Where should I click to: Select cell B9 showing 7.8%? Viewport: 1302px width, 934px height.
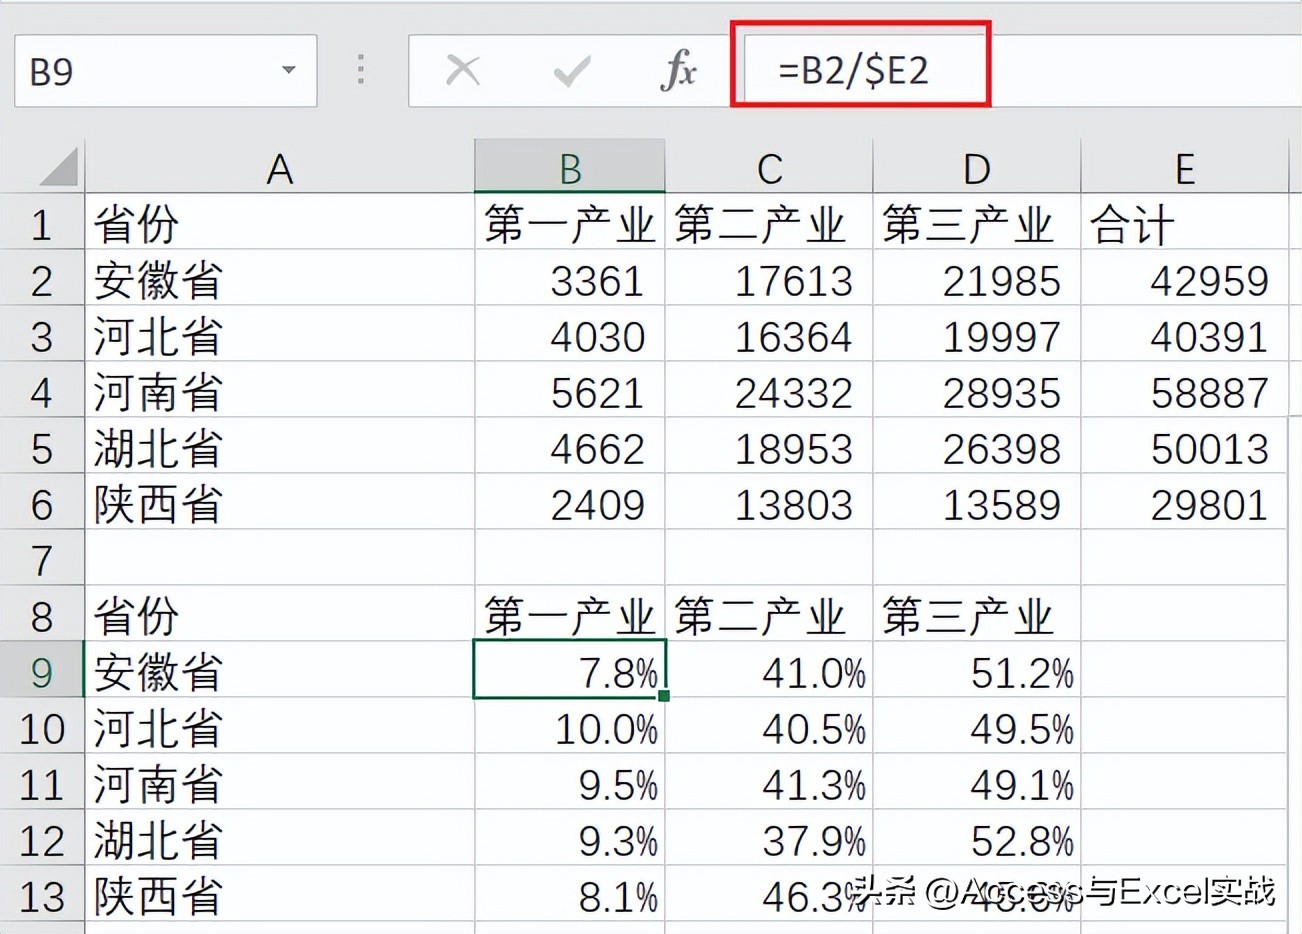569,673
